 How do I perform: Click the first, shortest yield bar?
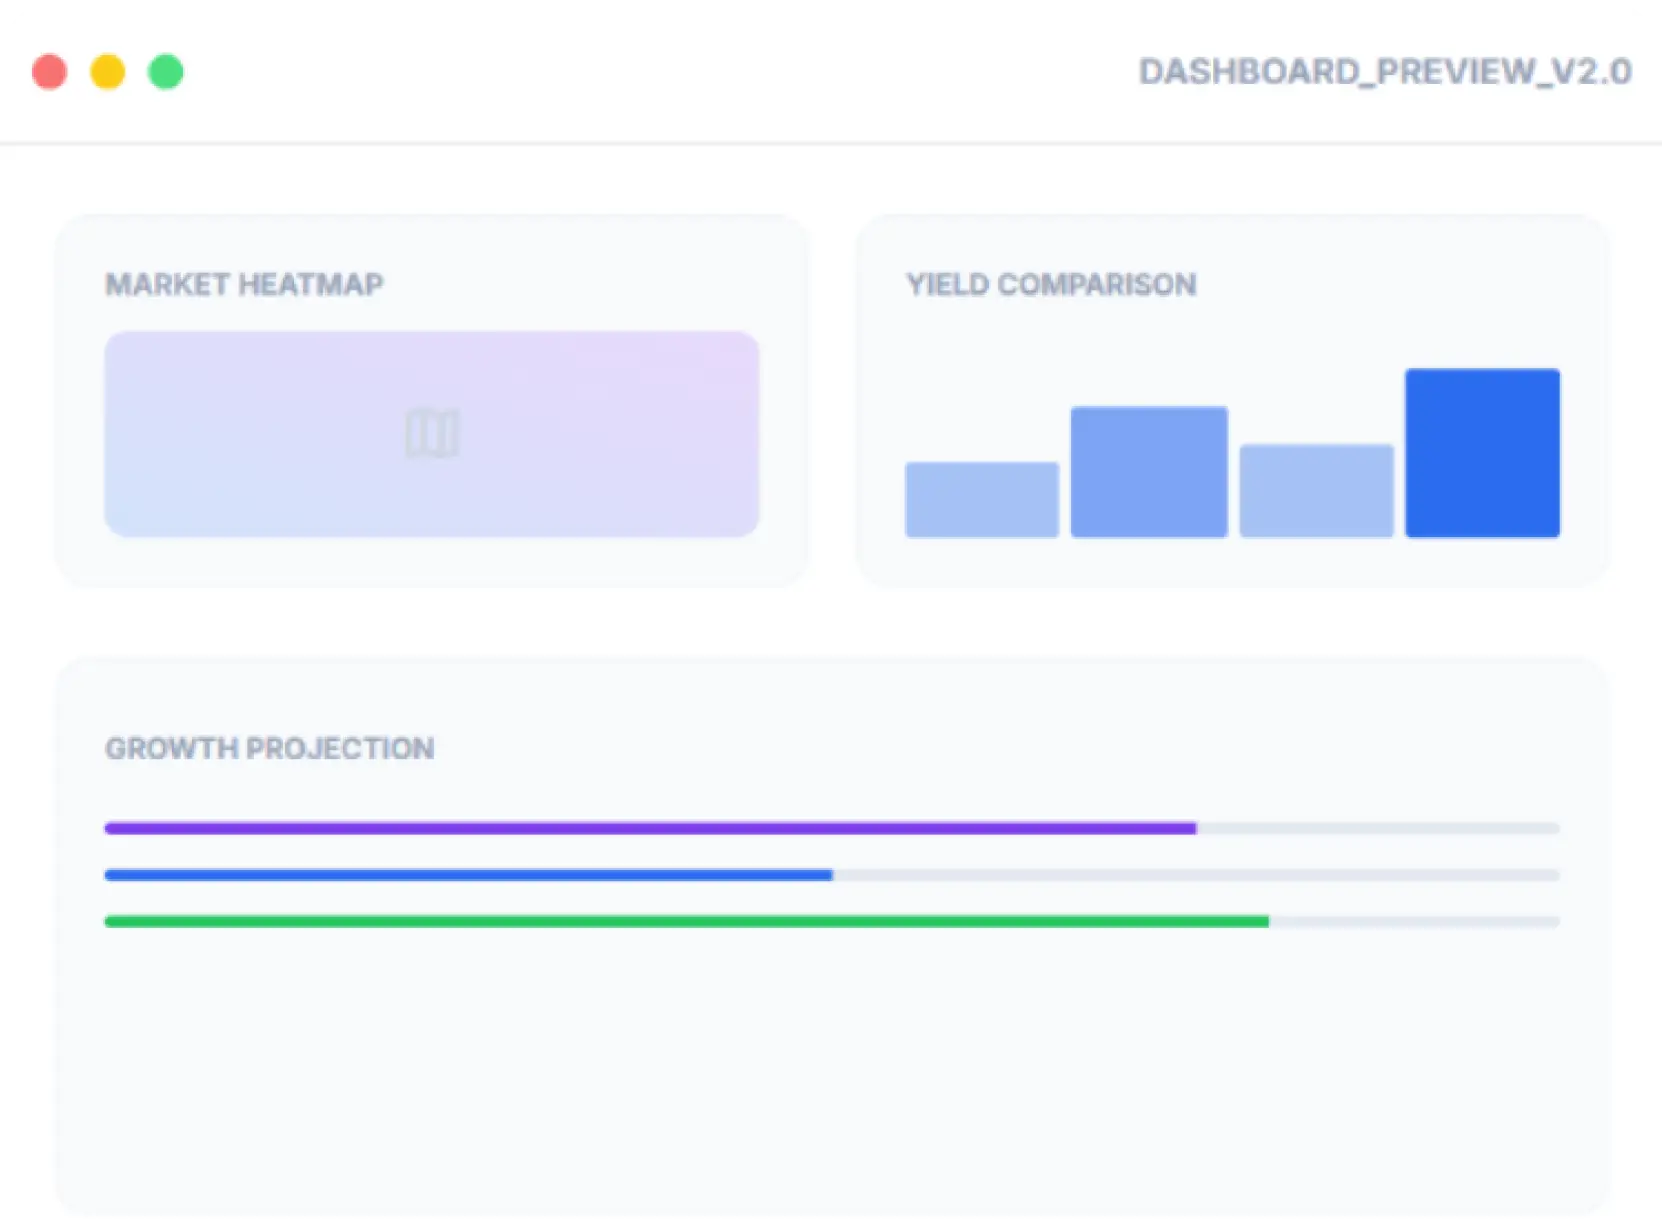[981, 500]
